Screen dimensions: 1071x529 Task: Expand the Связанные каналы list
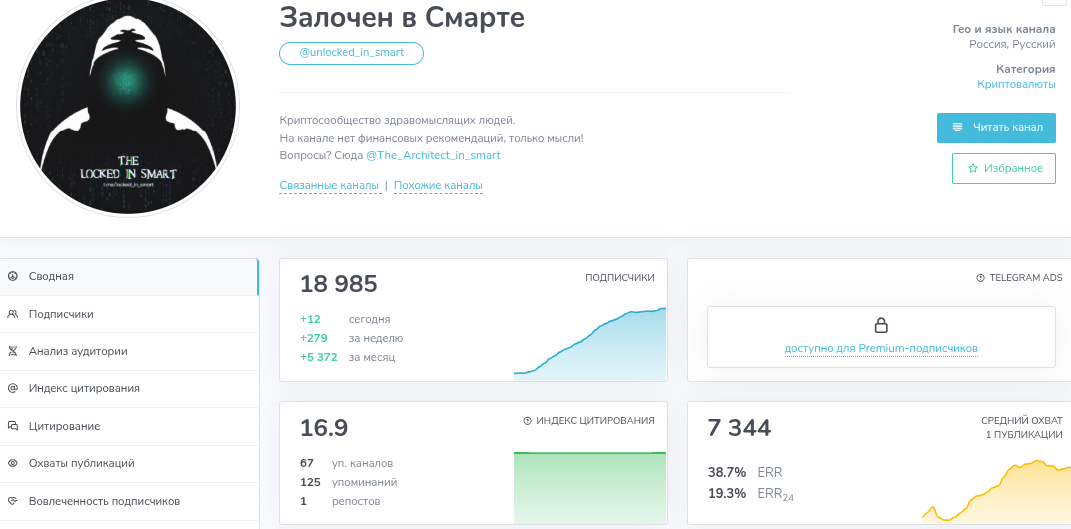point(329,186)
